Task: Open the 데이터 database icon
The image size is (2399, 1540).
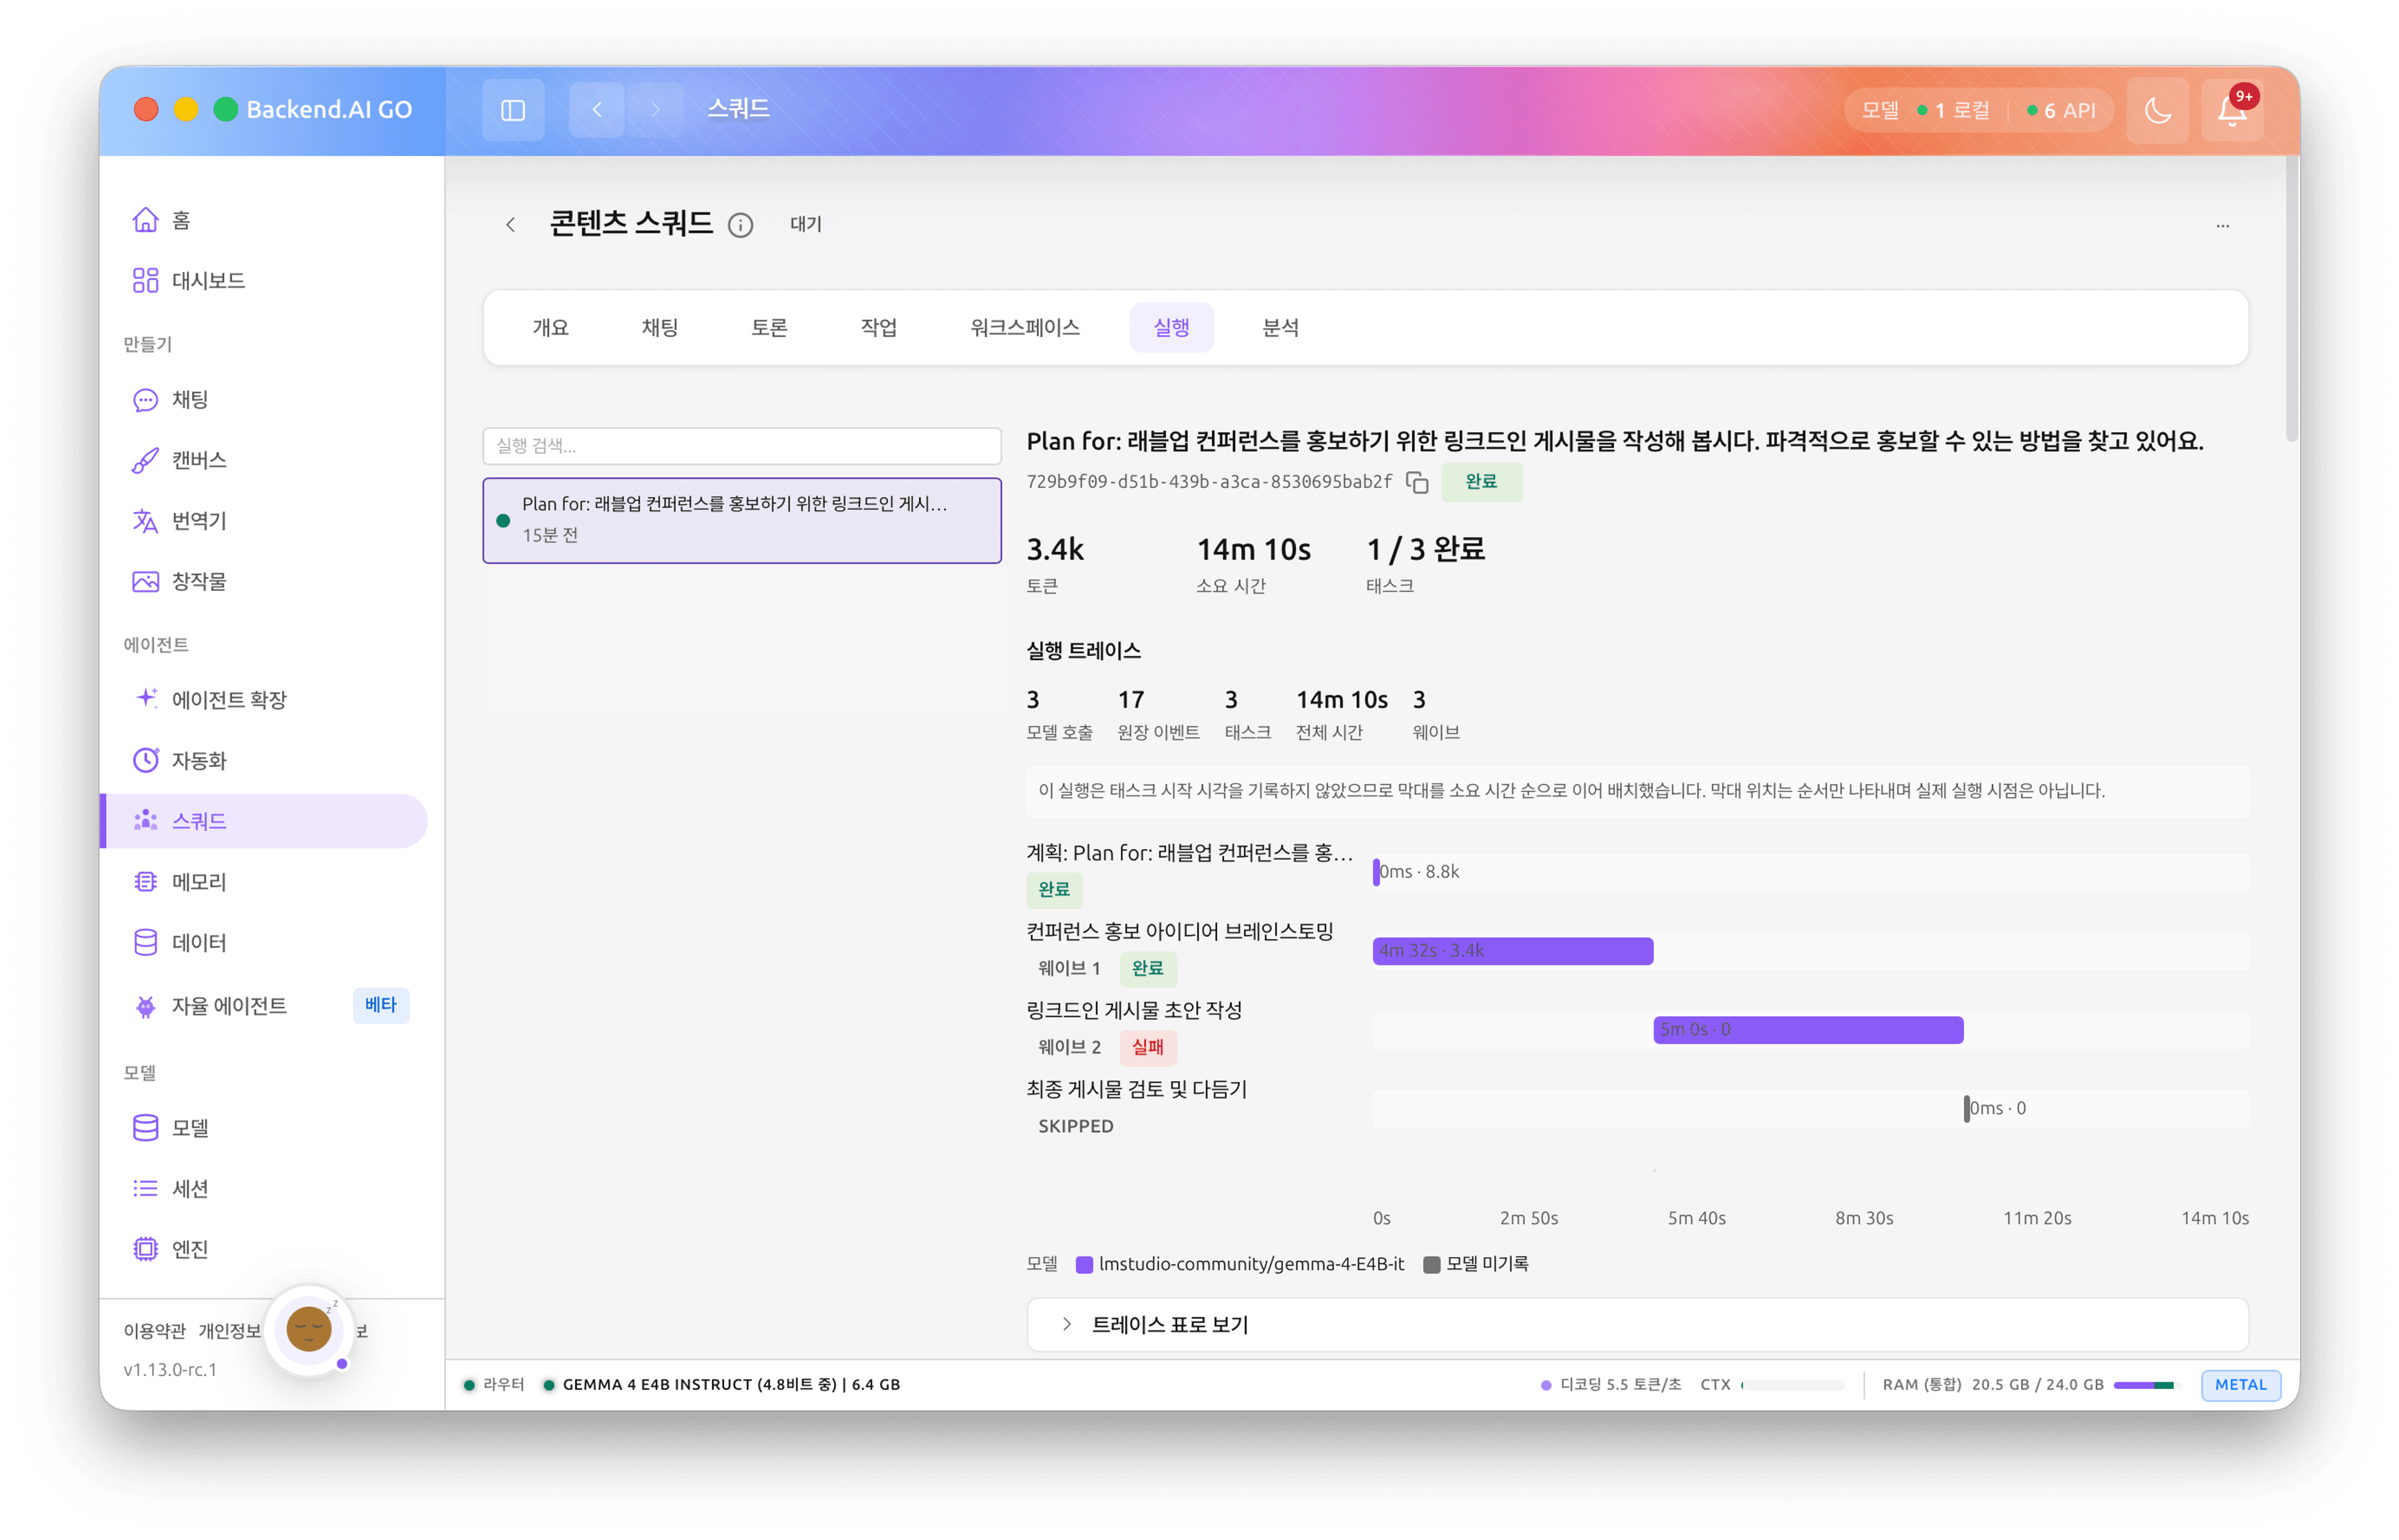Action: pos(146,943)
